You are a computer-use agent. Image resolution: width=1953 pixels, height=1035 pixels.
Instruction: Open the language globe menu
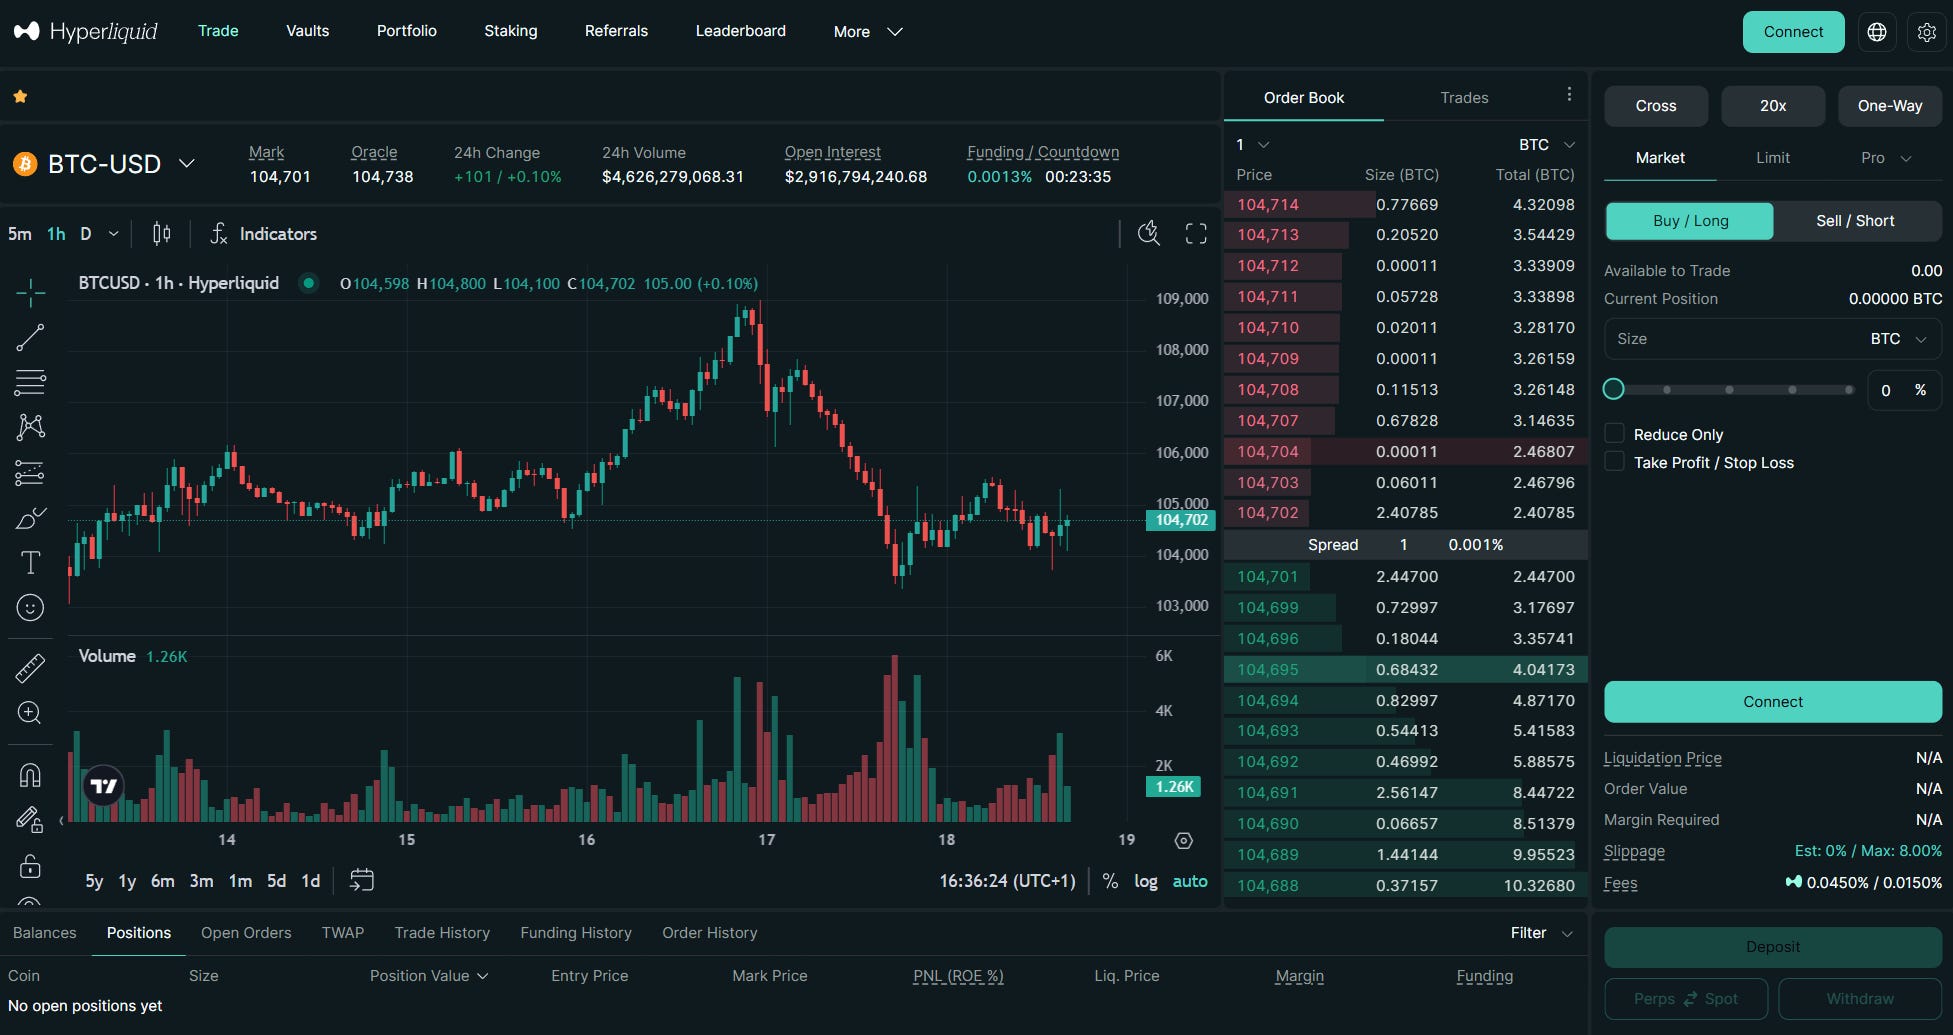tap(1877, 32)
